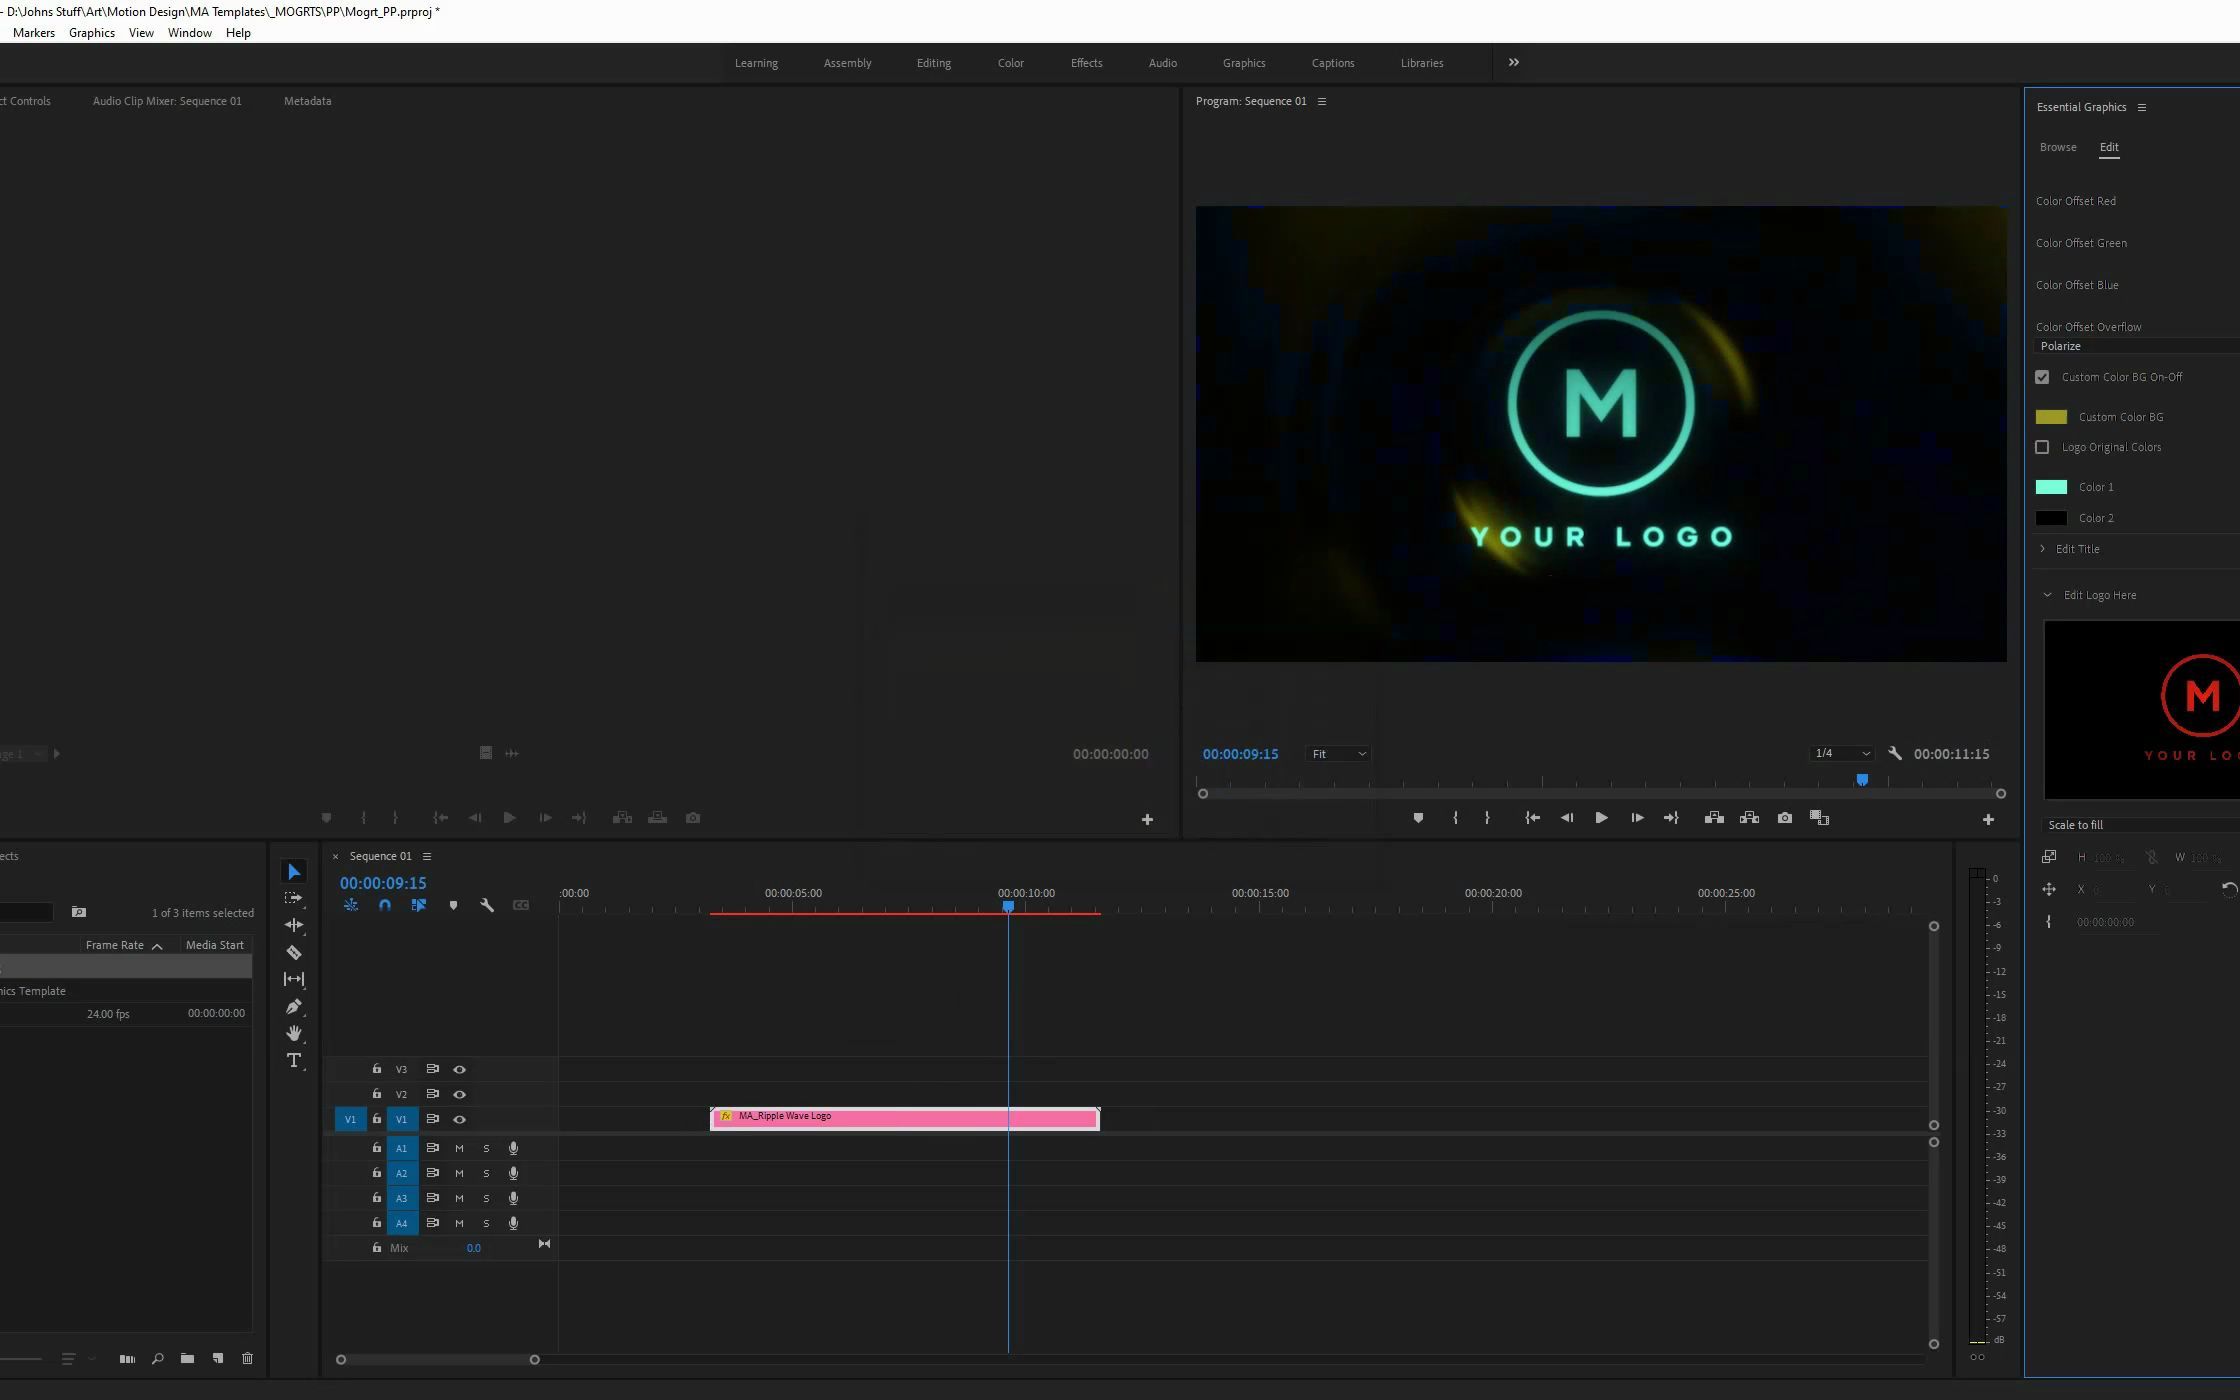Click the Lift/Extract button in Program monitor
This screenshot has width=2240, height=1400.
(x=1714, y=818)
